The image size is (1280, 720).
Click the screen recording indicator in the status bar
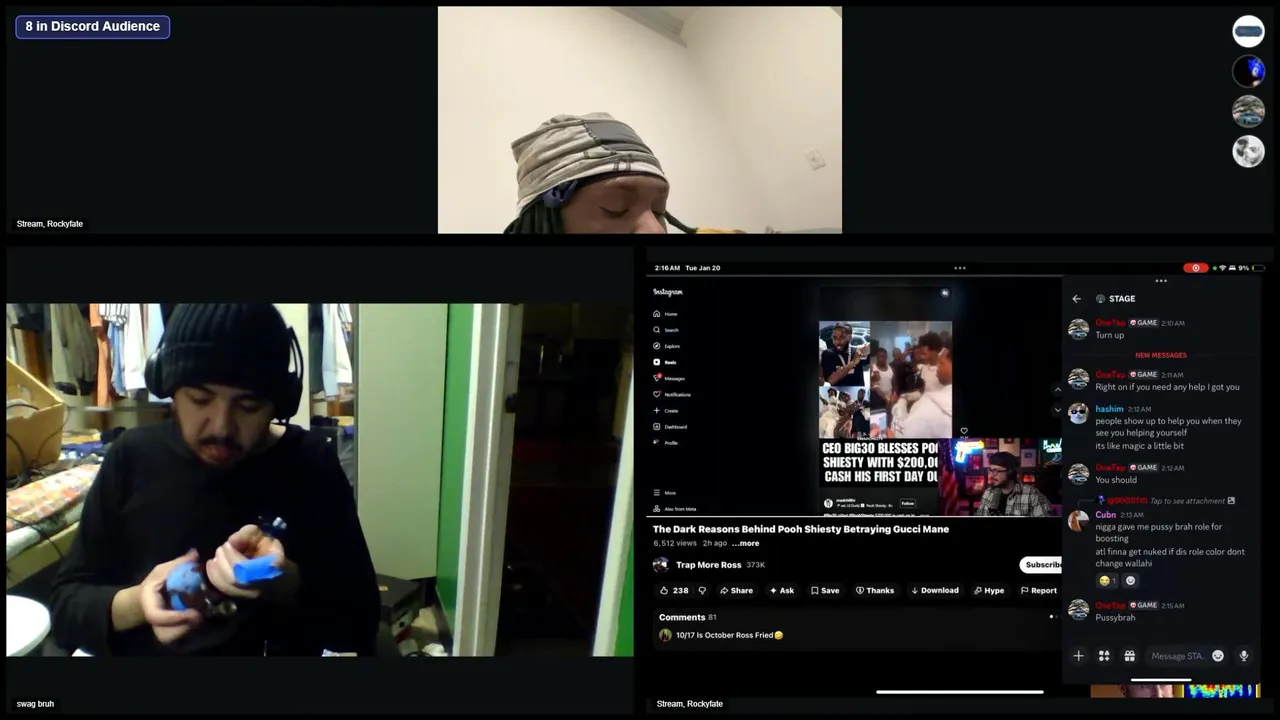click(1194, 268)
